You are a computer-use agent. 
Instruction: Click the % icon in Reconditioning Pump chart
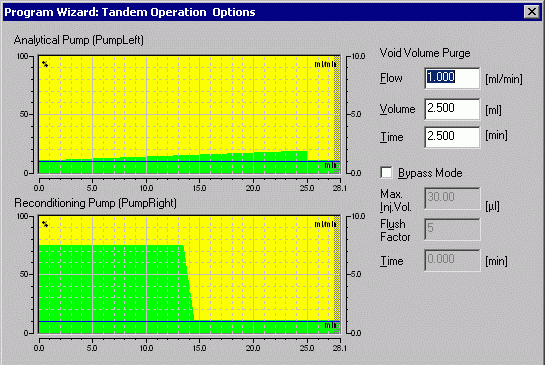click(45, 224)
